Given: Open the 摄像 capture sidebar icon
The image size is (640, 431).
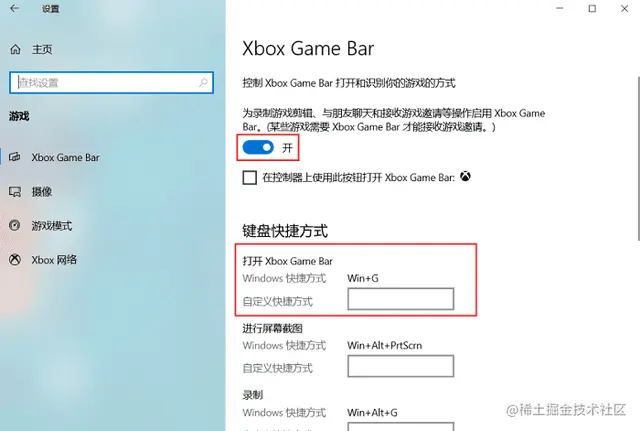Looking at the screenshot, I should [x=15, y=191].
